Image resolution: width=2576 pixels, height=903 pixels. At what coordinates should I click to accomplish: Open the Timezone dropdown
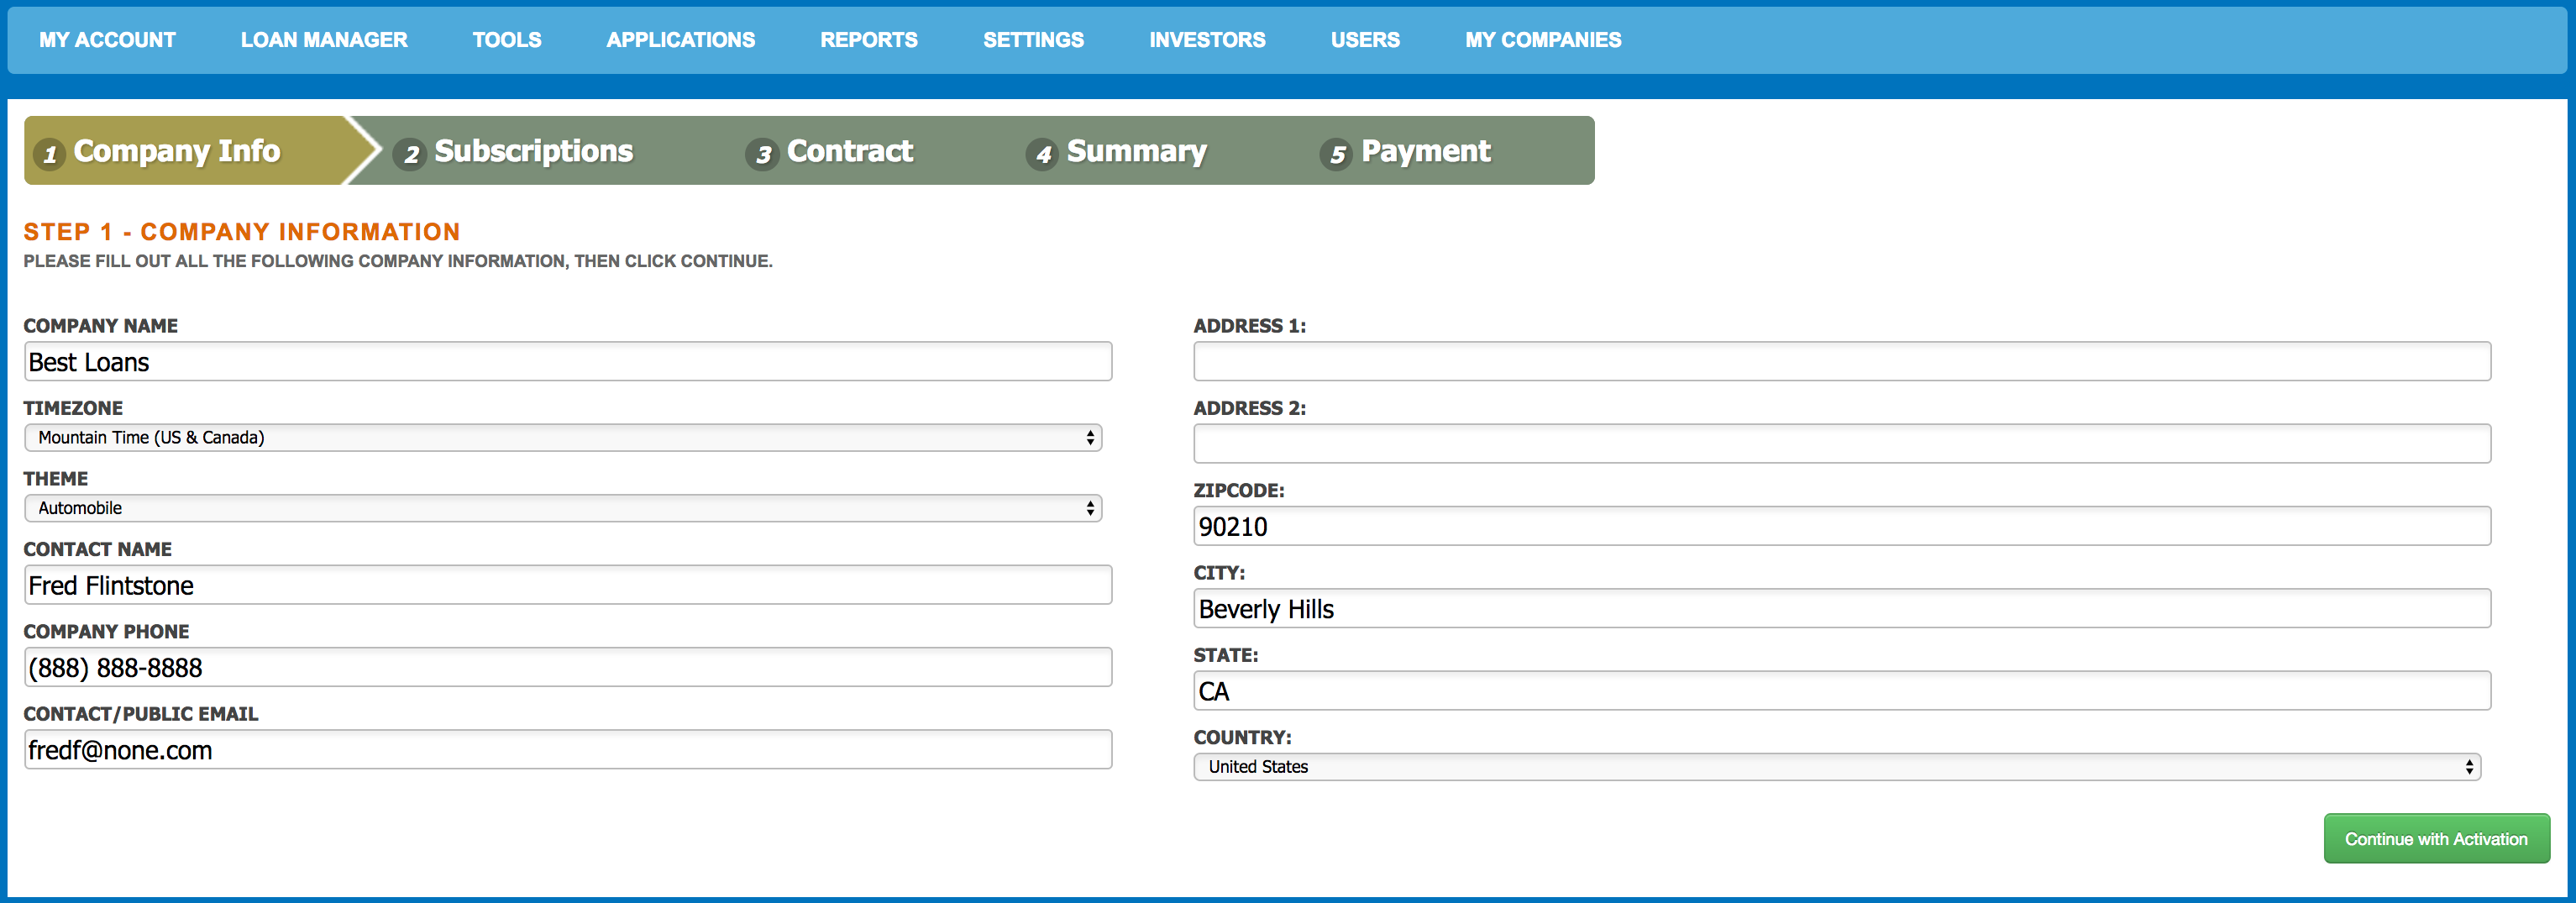563,438
